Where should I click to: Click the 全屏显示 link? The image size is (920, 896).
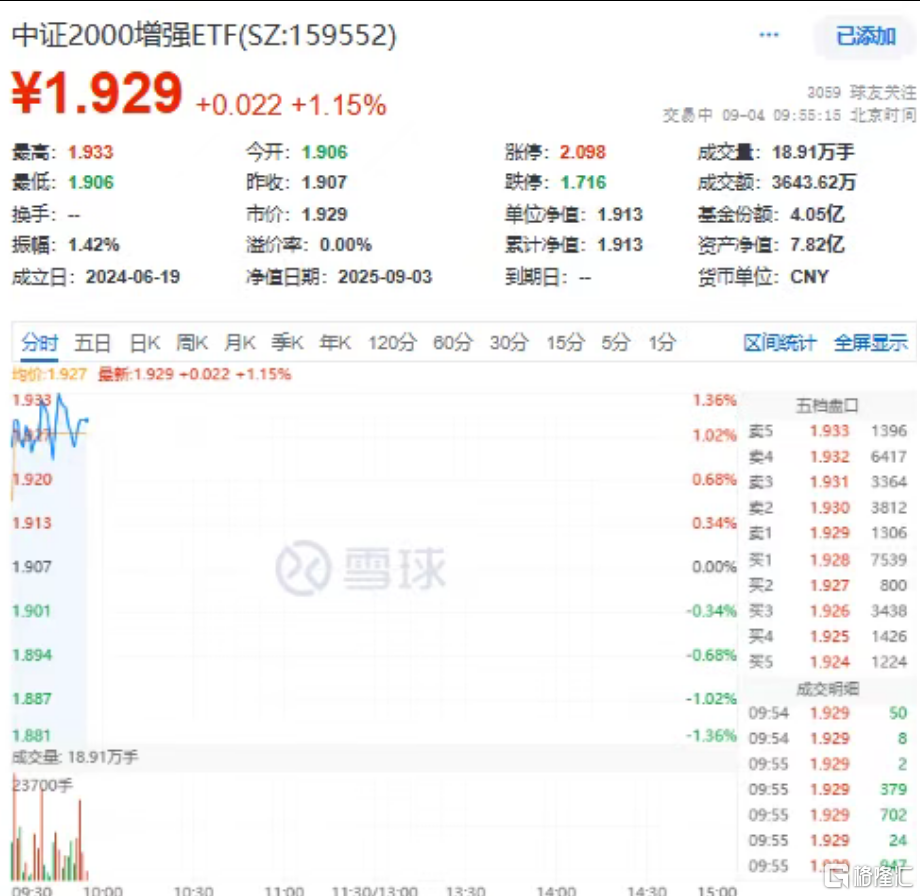[x=871, y=343]
